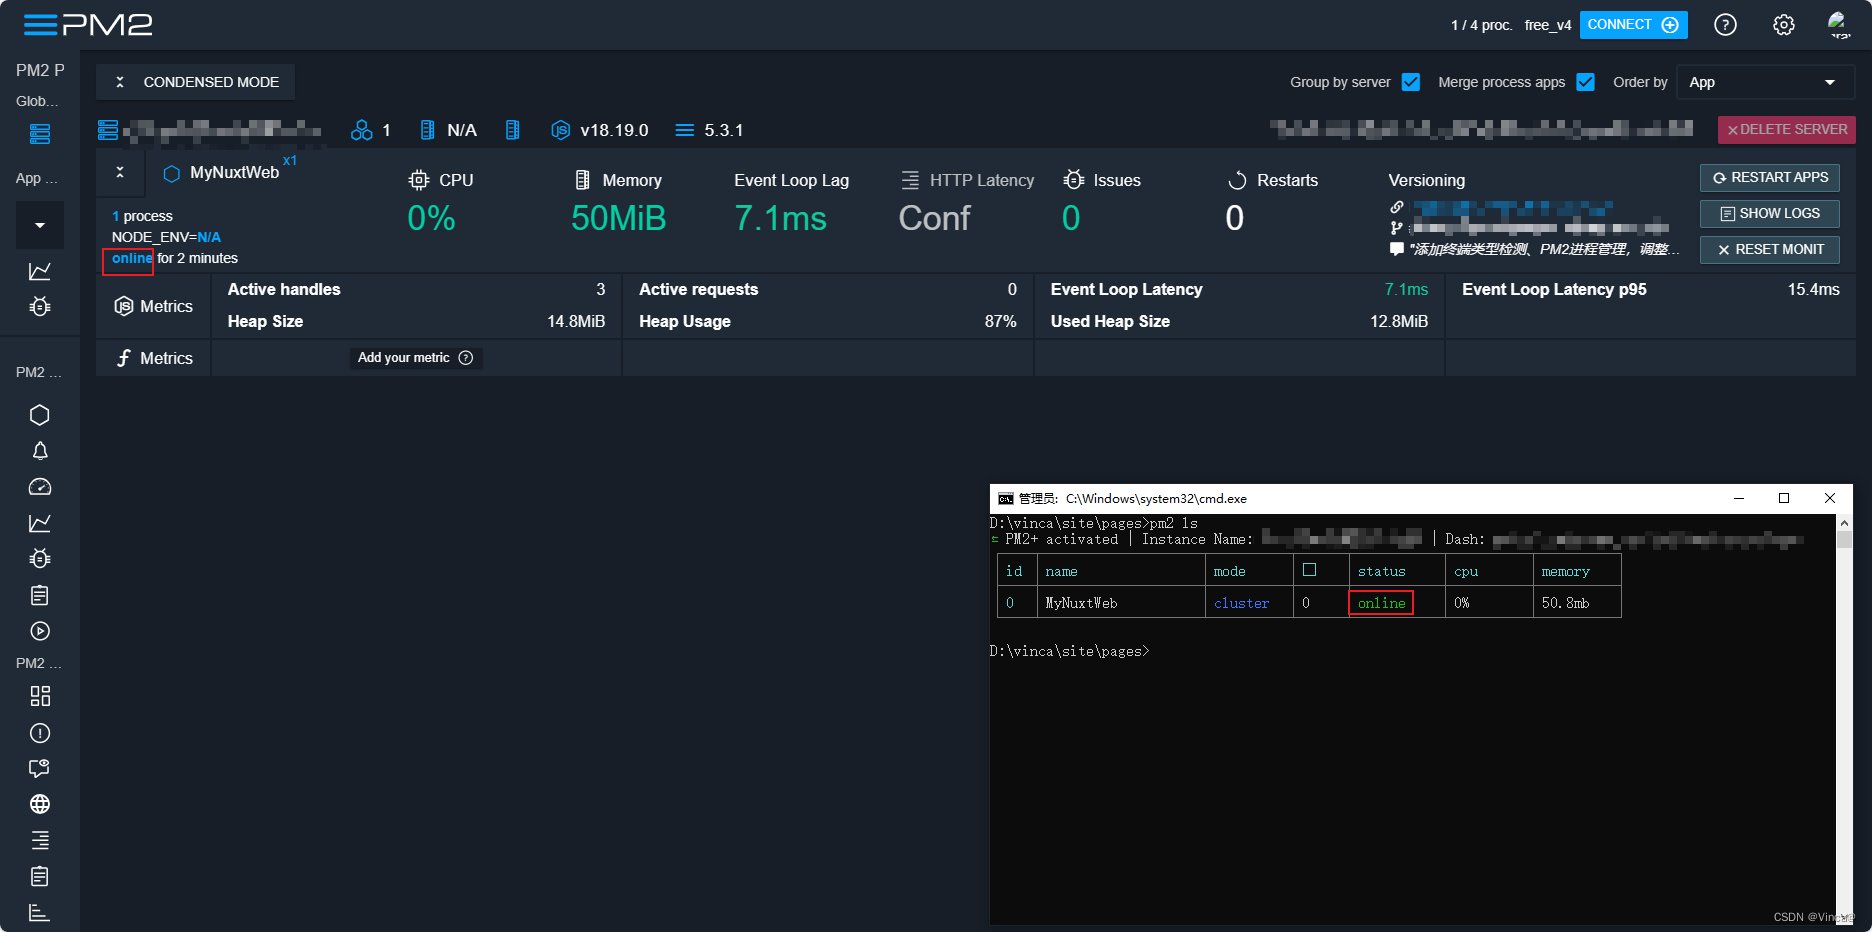Open the settings gear in the top bar
The height and width of the screenshot is (932, 1872).
[x=1784, y=24]
